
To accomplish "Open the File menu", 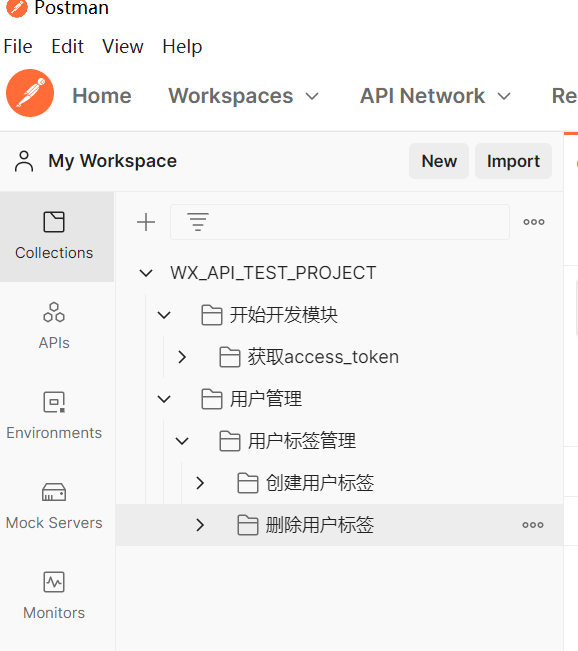I will (x=18, y=46).
